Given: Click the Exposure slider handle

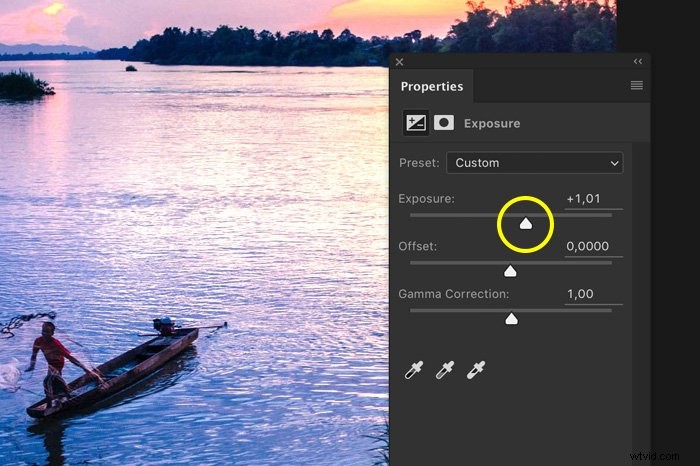Looking at the screenshot, I should click(x=526, y=224).
